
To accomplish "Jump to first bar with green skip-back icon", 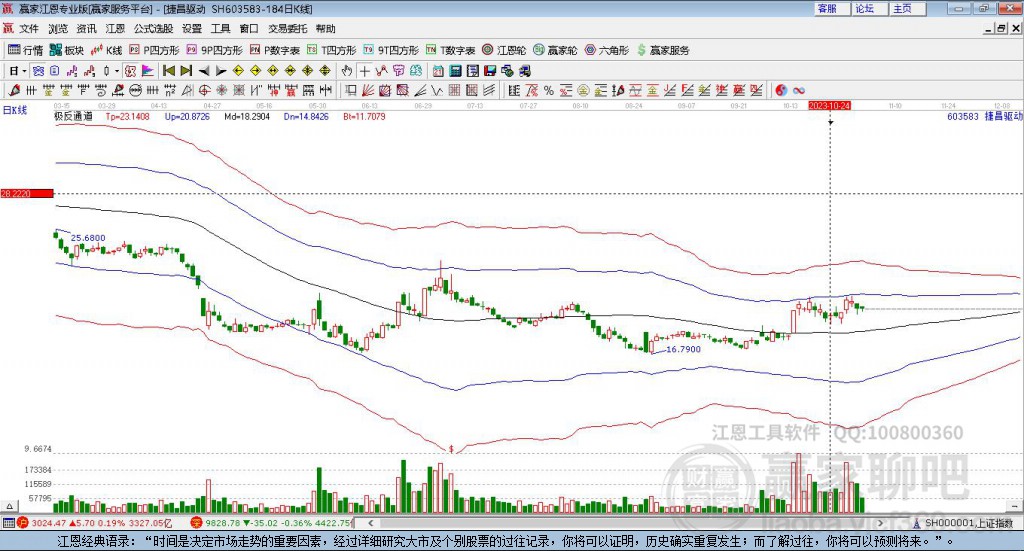I will (168, 71).
